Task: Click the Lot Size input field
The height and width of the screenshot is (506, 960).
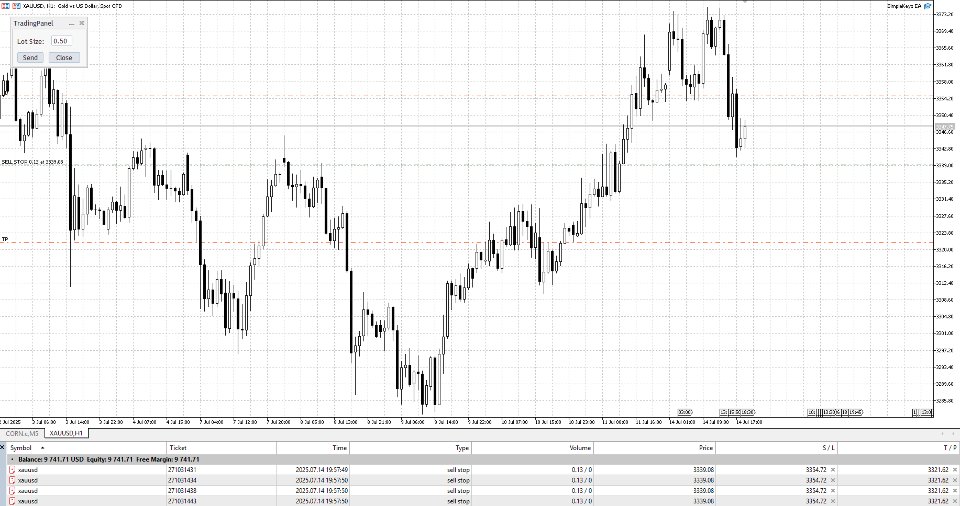Action: pos(61,41)
